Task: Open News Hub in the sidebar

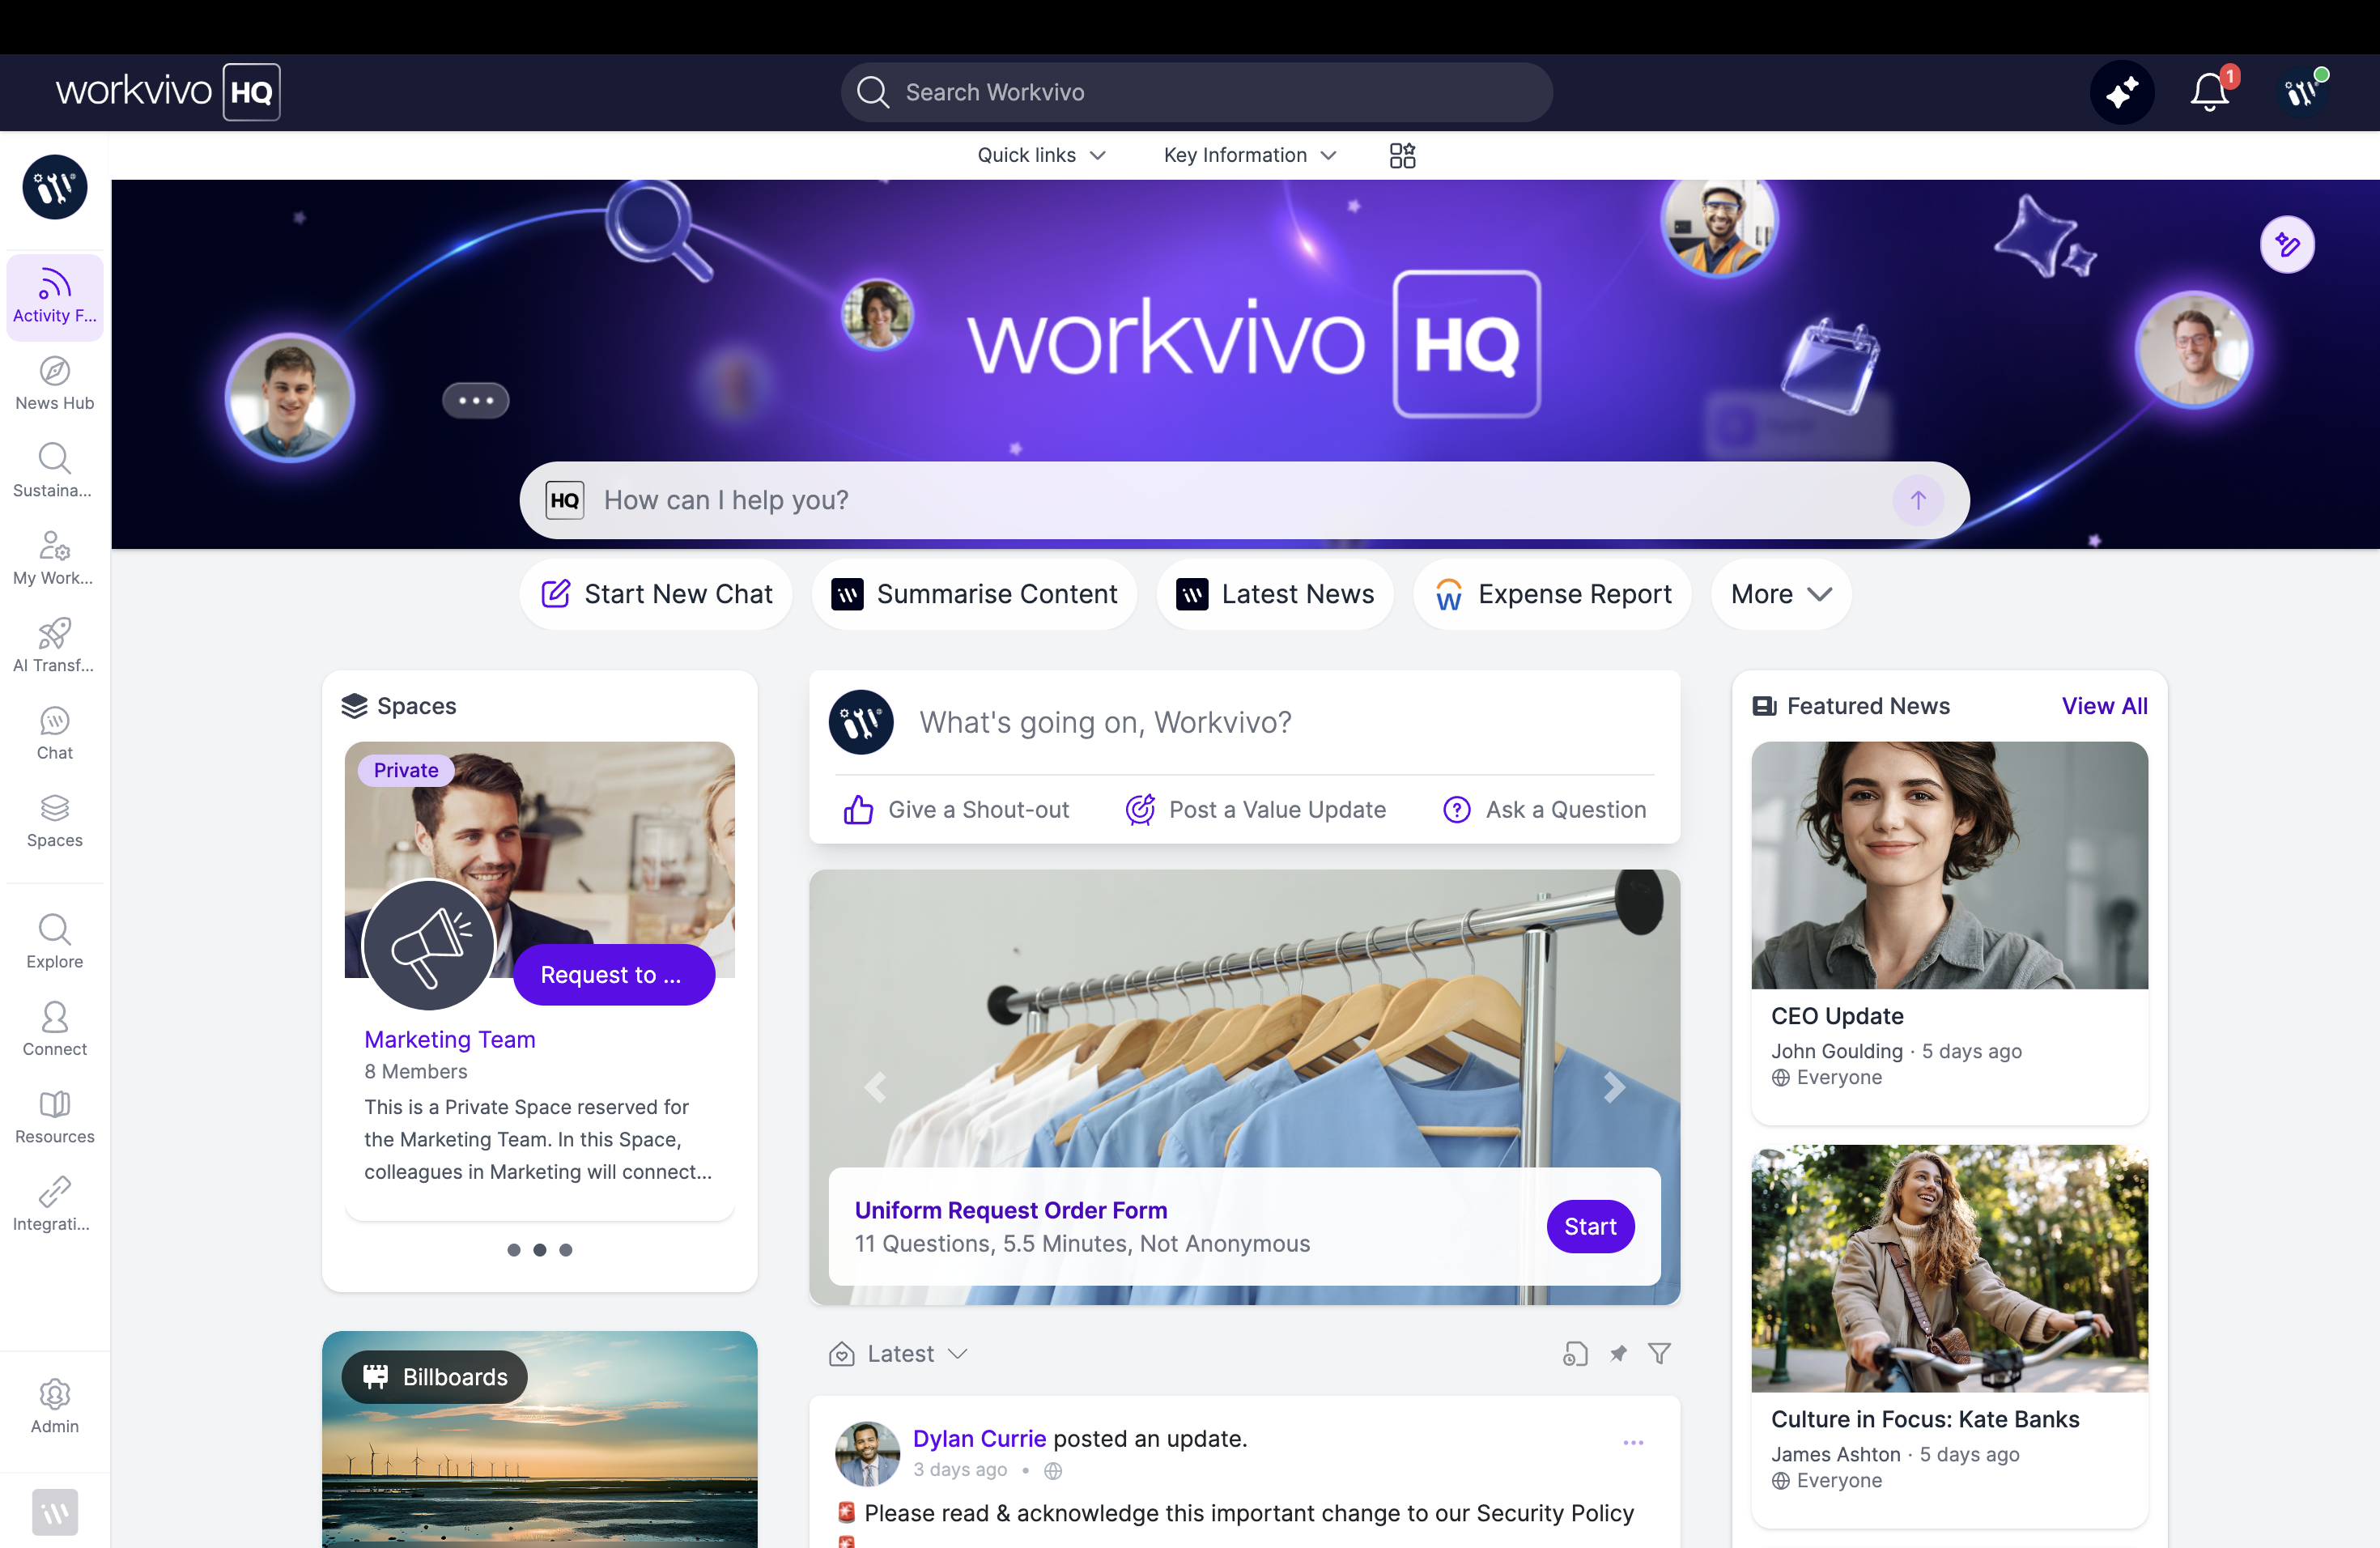Action: [x=55, y=384]
